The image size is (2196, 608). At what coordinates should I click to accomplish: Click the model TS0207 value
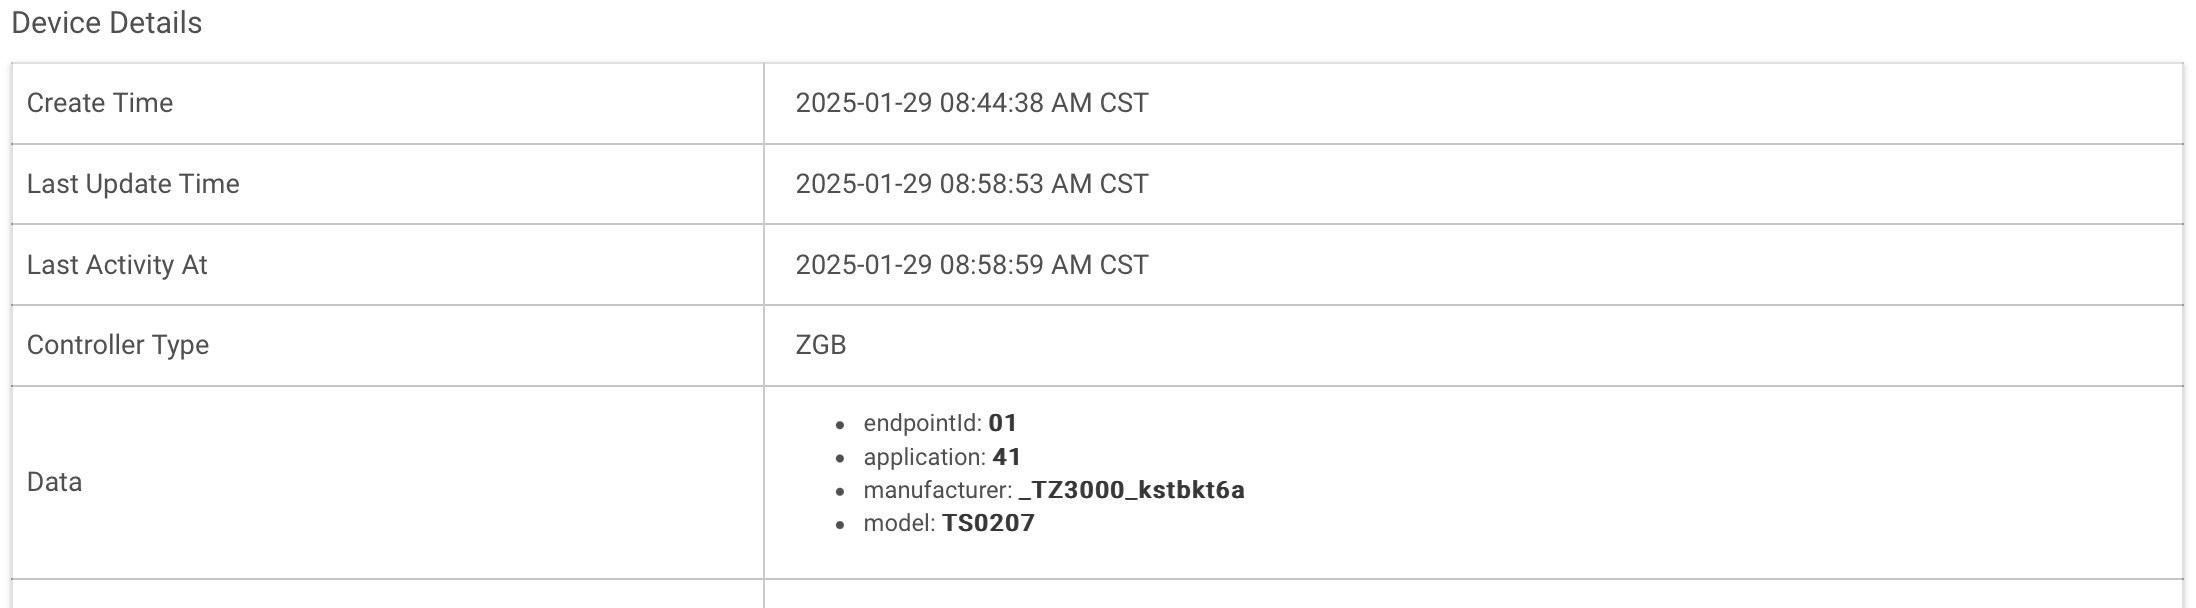(988, 523)
